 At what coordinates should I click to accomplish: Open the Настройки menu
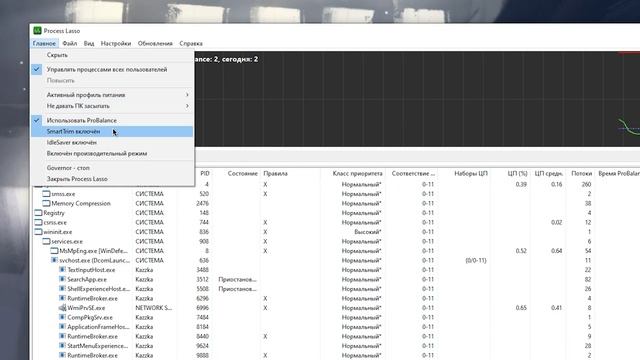[116, 43]
